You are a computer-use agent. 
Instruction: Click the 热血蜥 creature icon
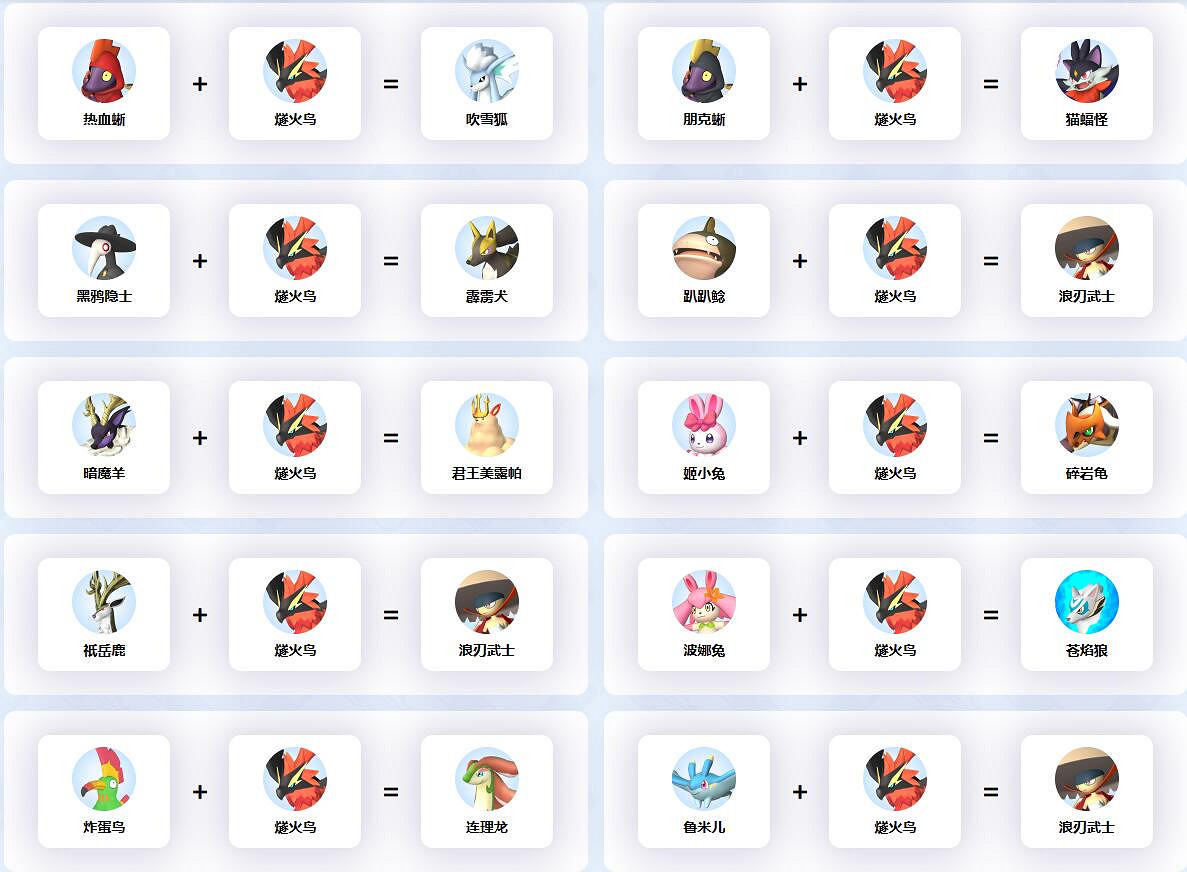(104, 71)
